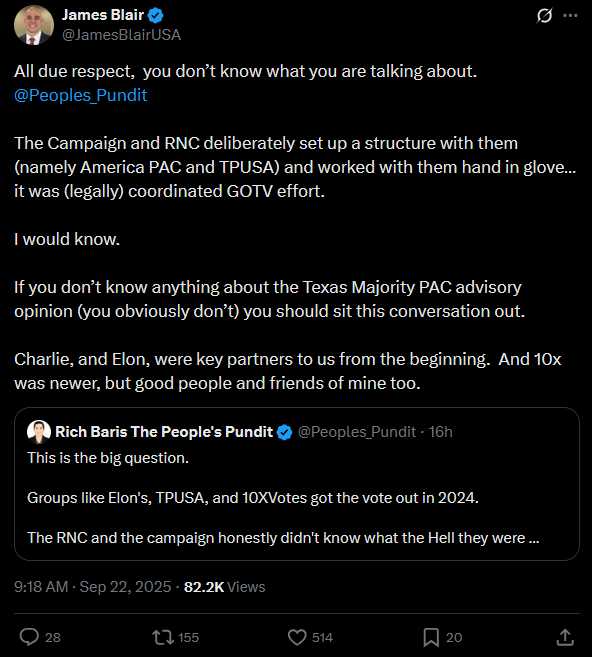Open the quoted tweet asking the big question
This screenshot has width=592, height=657.
[x=297, y=484]
